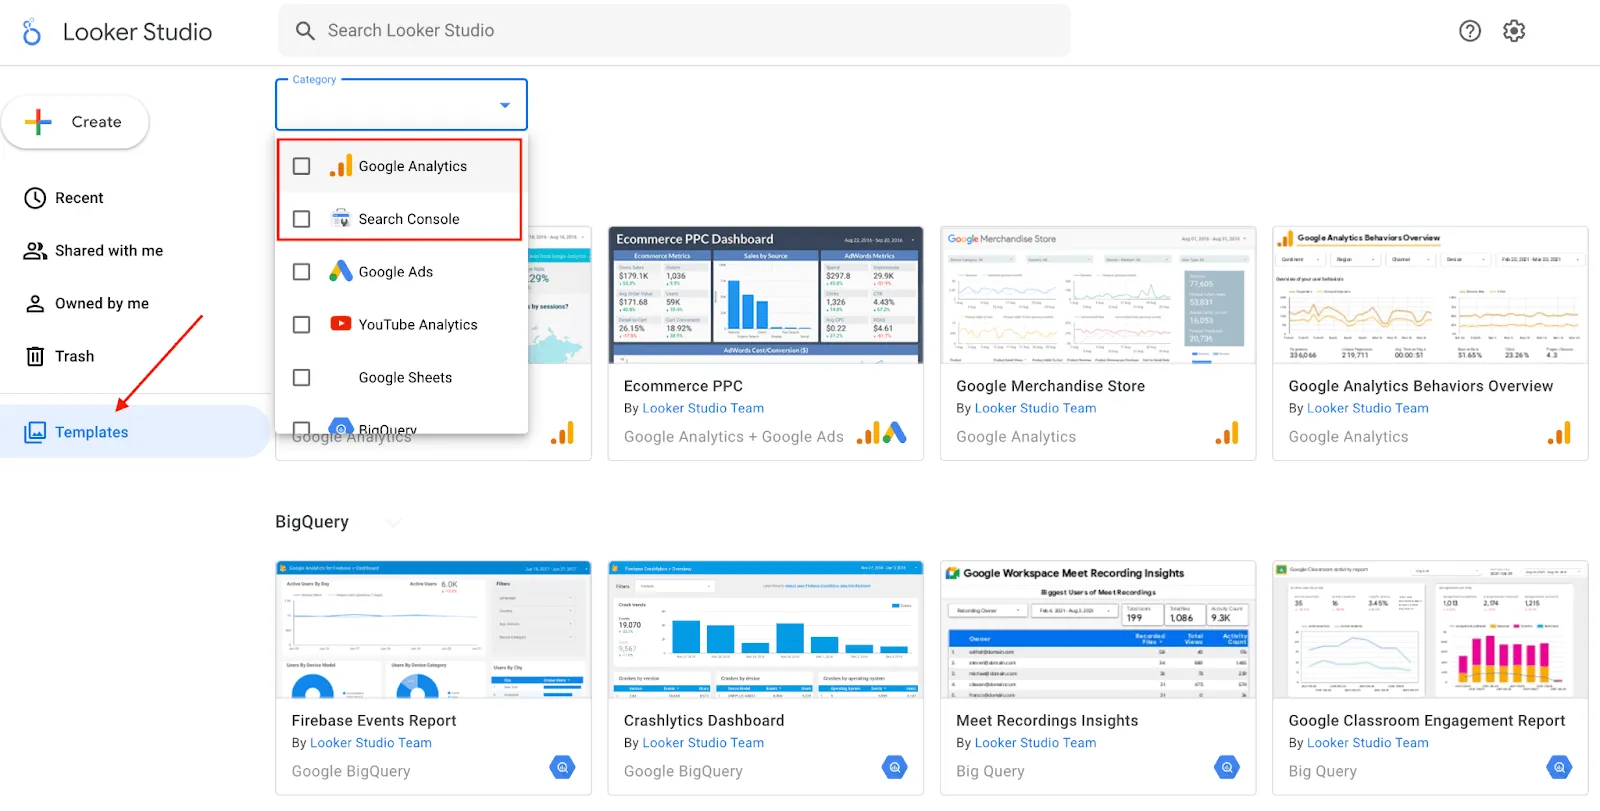Viewport: 1600px width, 811px height.
Task: Open the Help question mark icon
Action: click(1470, 31)
